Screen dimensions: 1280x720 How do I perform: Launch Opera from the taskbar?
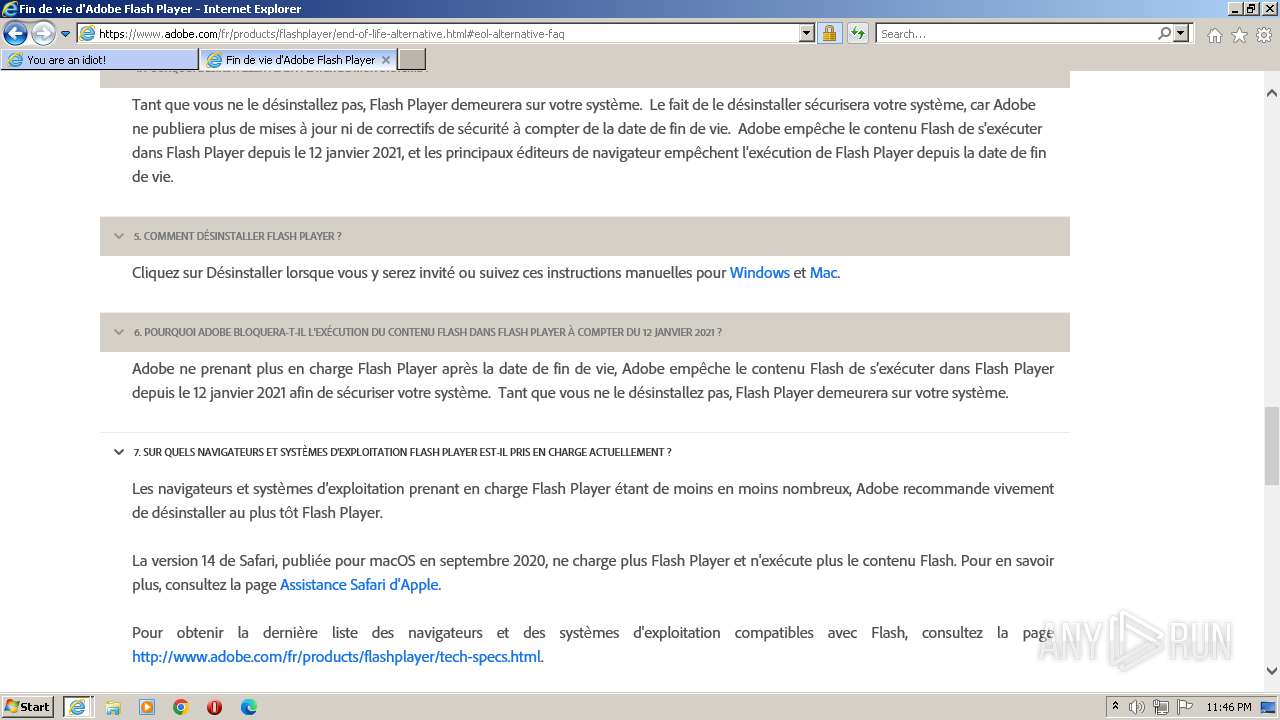click(214, 707)
